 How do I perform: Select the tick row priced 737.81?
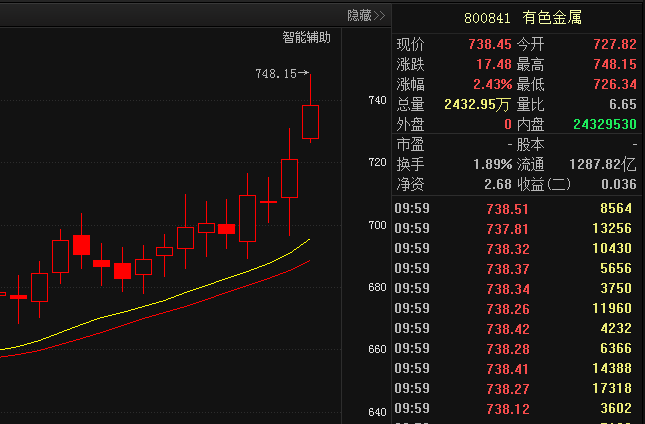(x=515, y=228)
